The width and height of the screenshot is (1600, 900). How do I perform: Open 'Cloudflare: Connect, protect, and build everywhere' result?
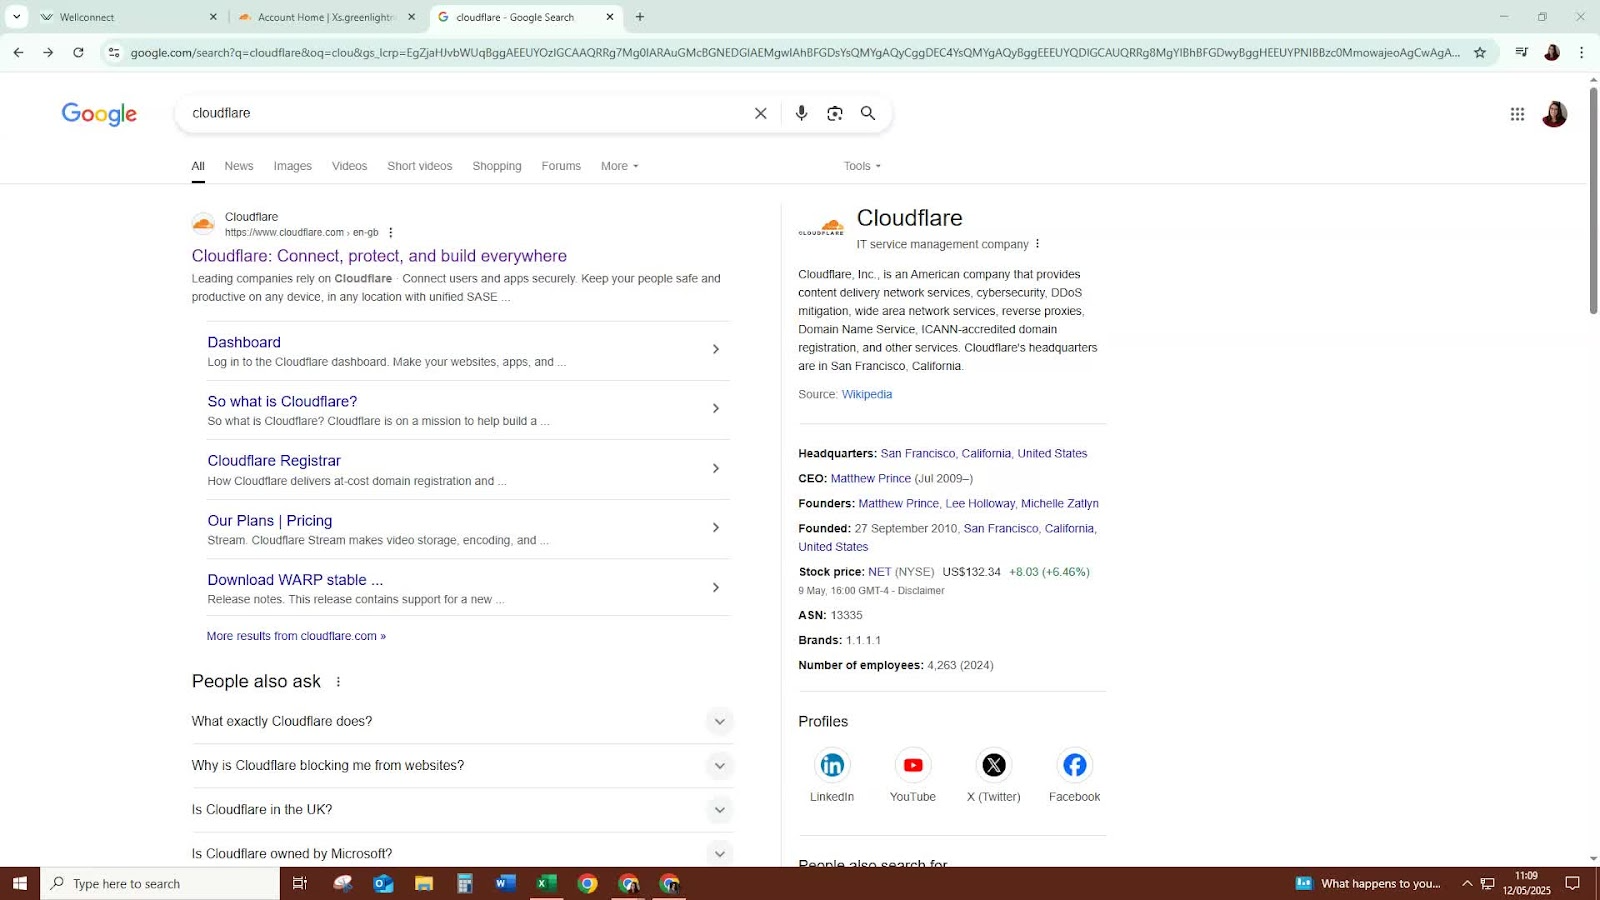tap(379, 256)
